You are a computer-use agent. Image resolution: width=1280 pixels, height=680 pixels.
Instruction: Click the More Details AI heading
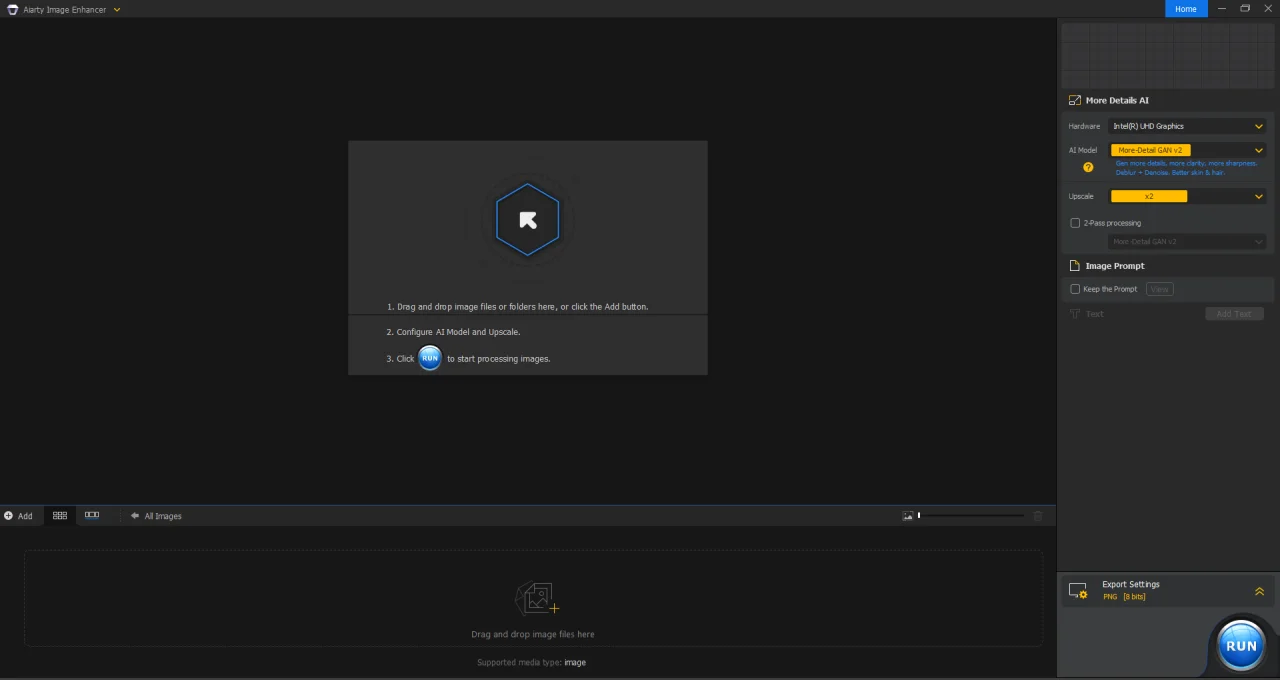(x=1117, y=100)
